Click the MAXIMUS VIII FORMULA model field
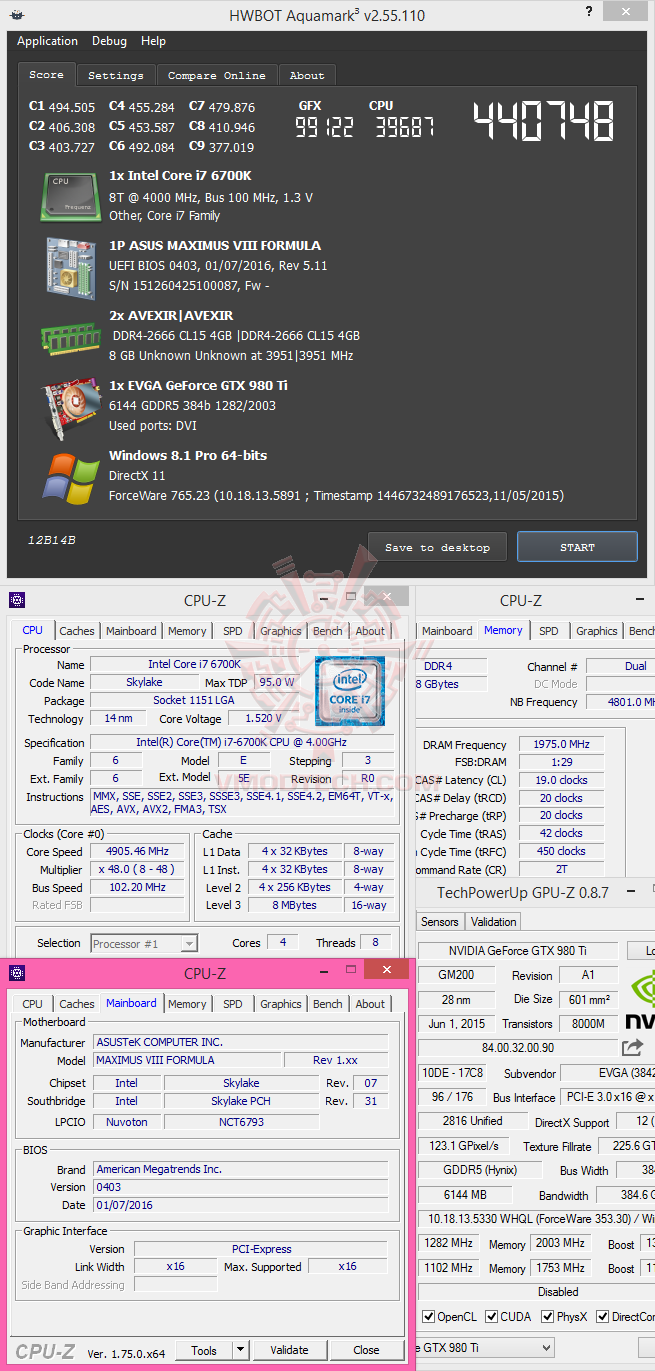The width and height of the screenshot is (655, 1371). click(x=188, y=1060)
